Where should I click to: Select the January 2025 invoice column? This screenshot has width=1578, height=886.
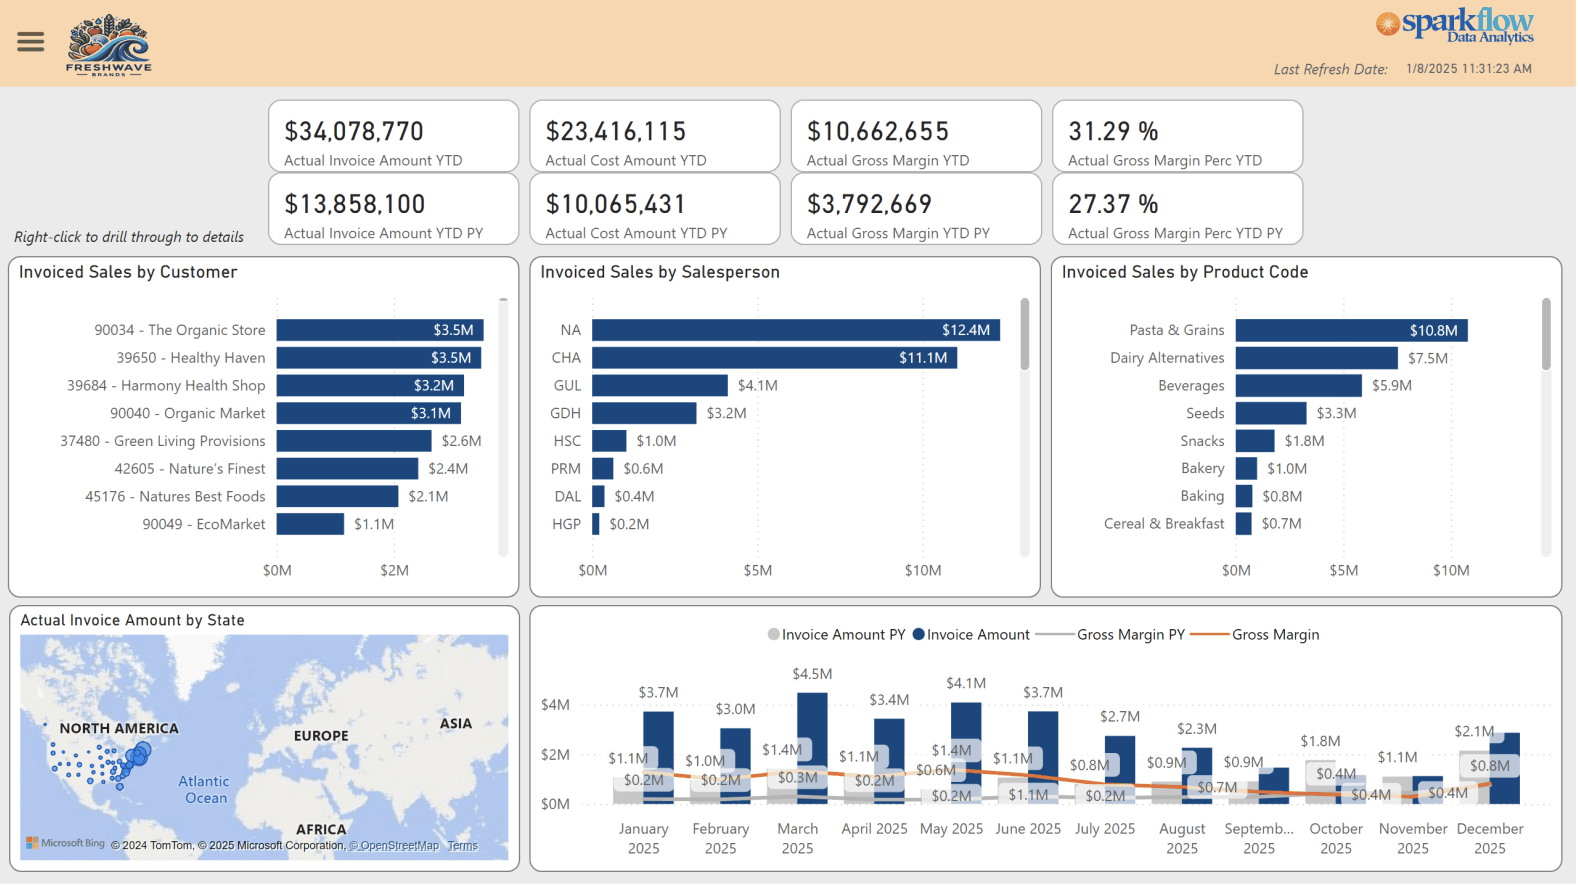pyautogui.click(x=658, y=758)
